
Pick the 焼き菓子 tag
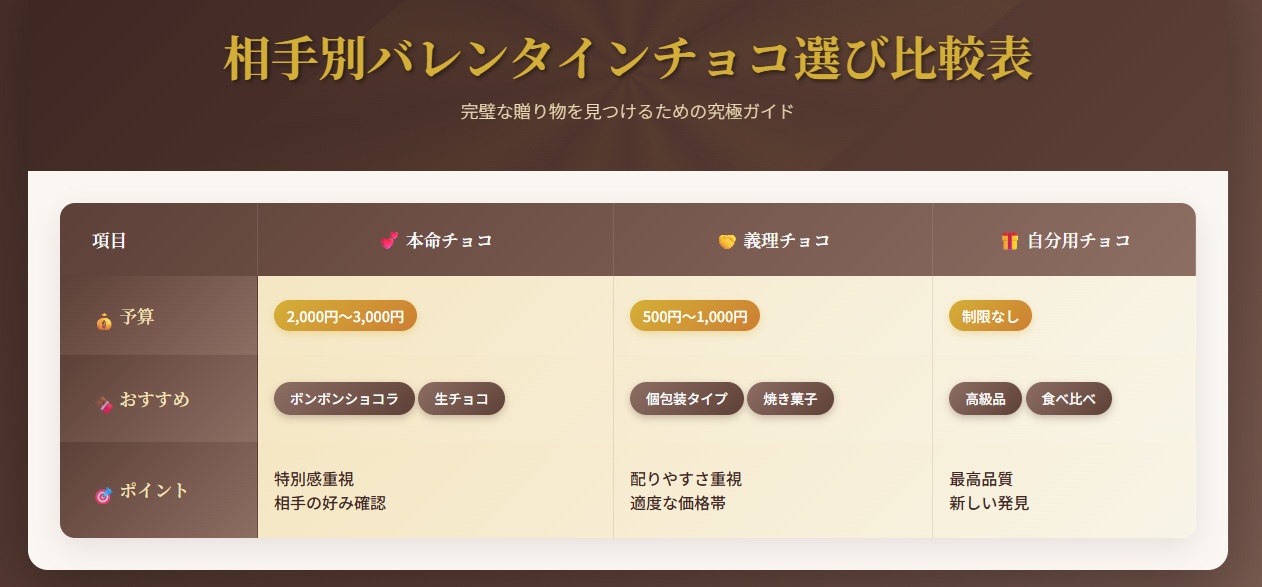(x=790, y=398)
